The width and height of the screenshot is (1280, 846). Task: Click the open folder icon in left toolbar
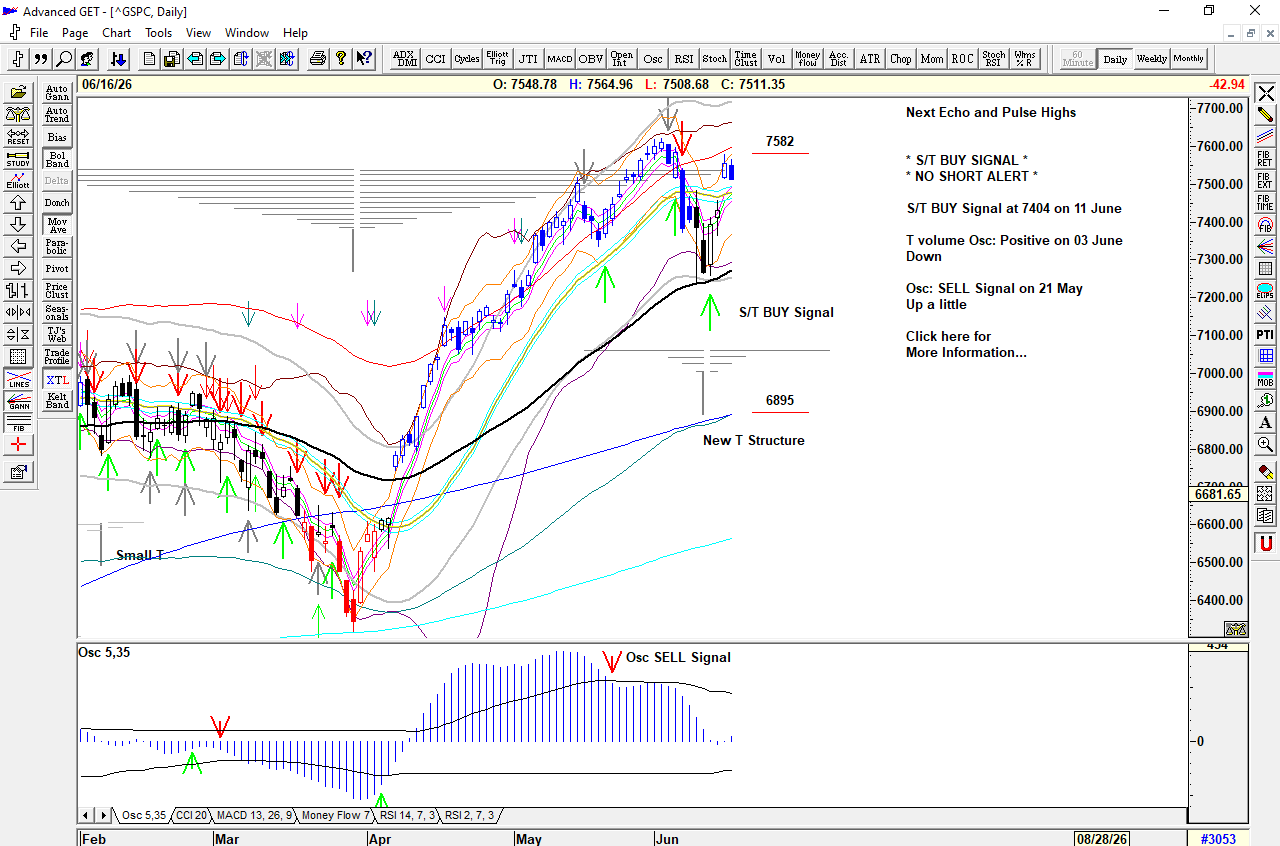(x=18, y=92)
